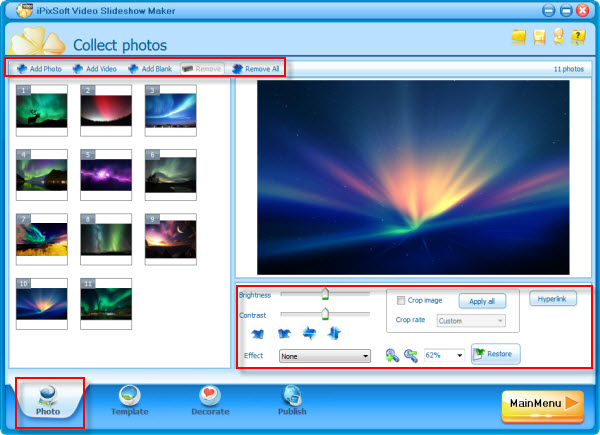Rotate image right with second rotate icon
The height and width of the screenshot is (435, 600).
(x=284, y=334)
